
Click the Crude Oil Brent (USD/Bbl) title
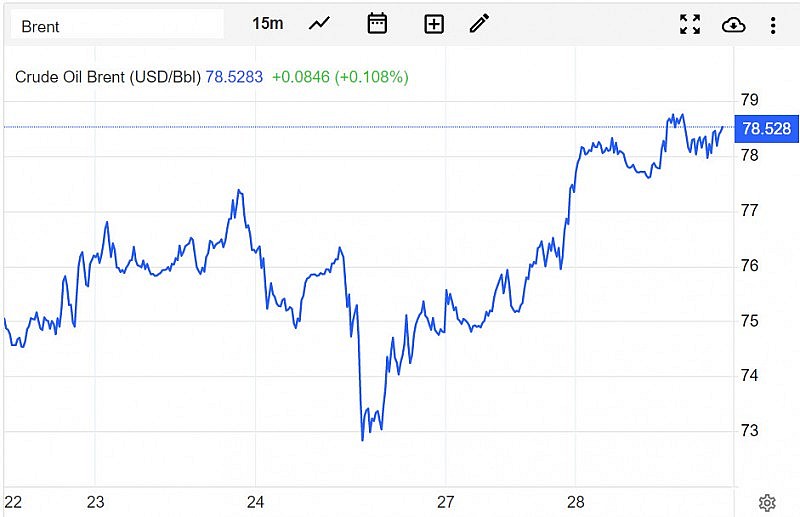tap(108, 77)
